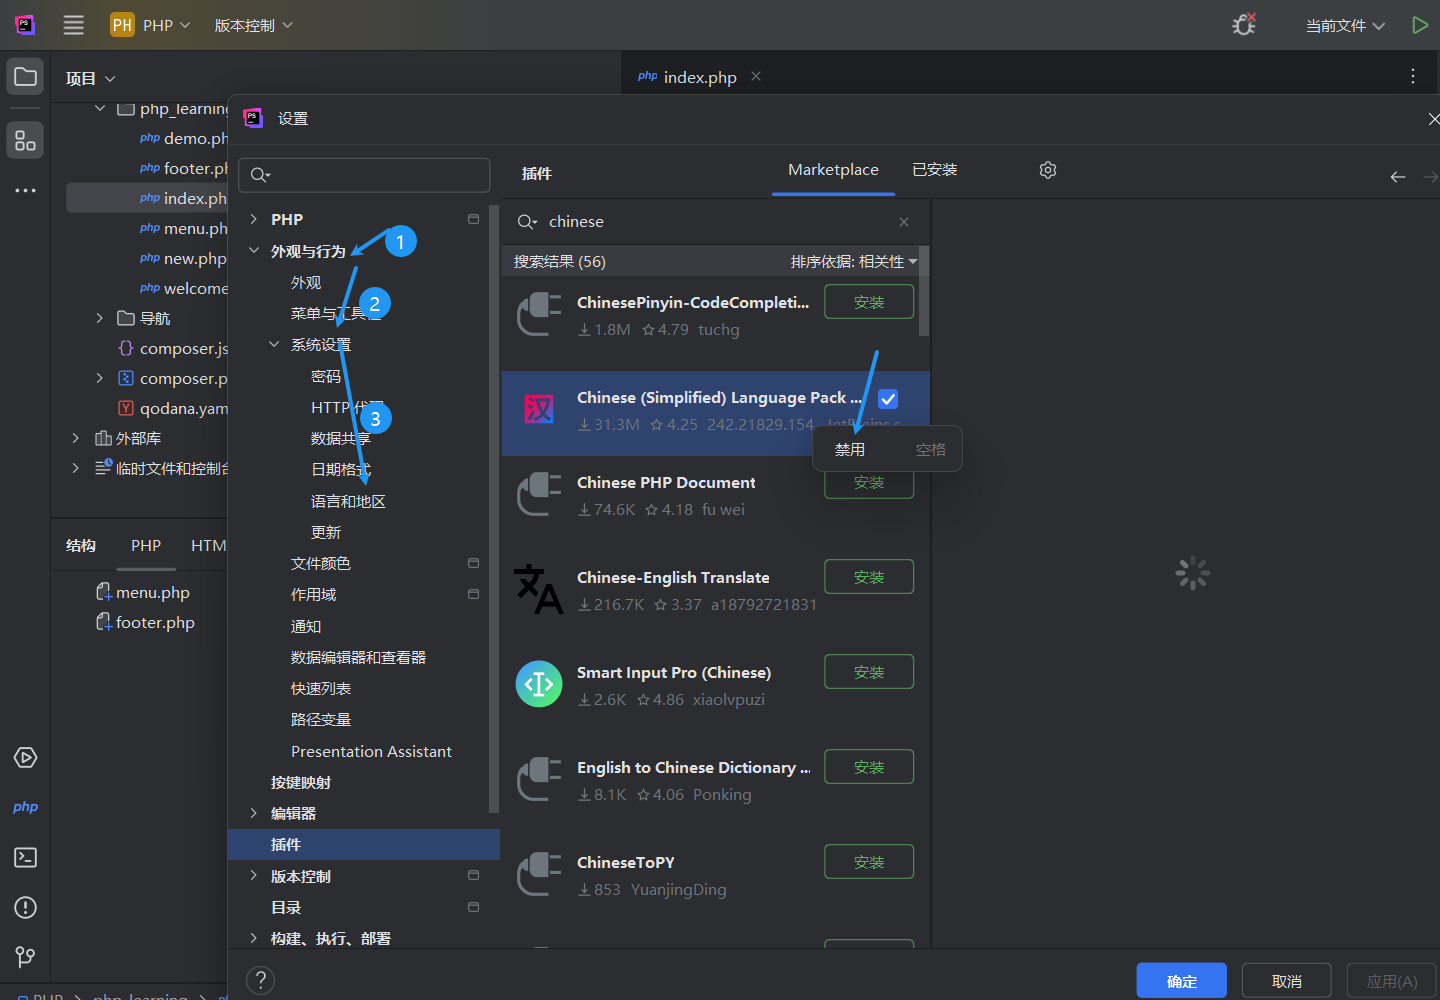1440x1000 pixels.
Task: Select demo.php in the project tree
Action: point(184,138)
